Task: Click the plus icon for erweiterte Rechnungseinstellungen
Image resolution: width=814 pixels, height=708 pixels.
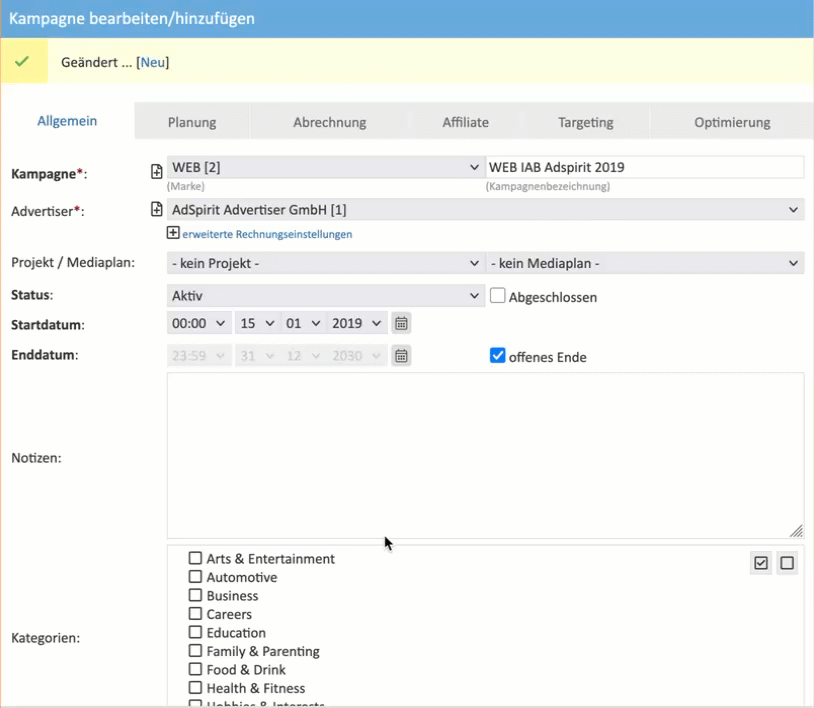Action: tap(173, 233)
